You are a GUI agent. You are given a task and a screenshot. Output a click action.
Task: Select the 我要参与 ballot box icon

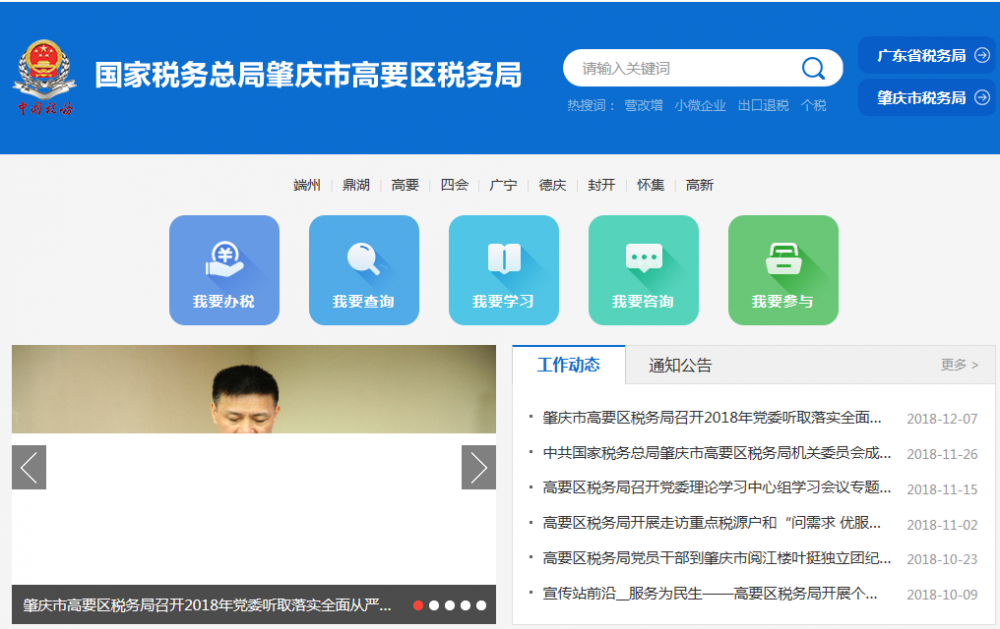pos(783,255)
